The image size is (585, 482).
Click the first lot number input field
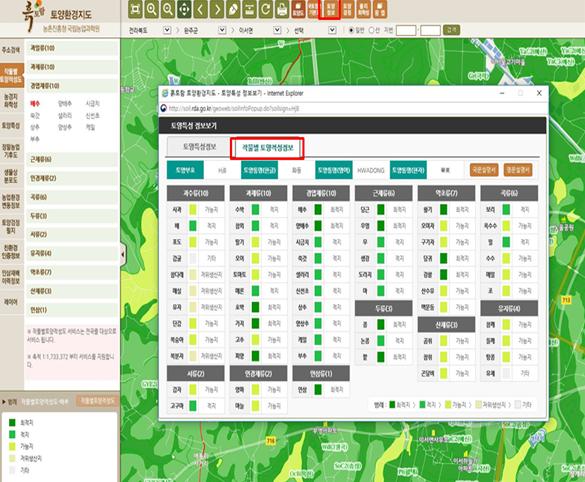click(406, 30)
